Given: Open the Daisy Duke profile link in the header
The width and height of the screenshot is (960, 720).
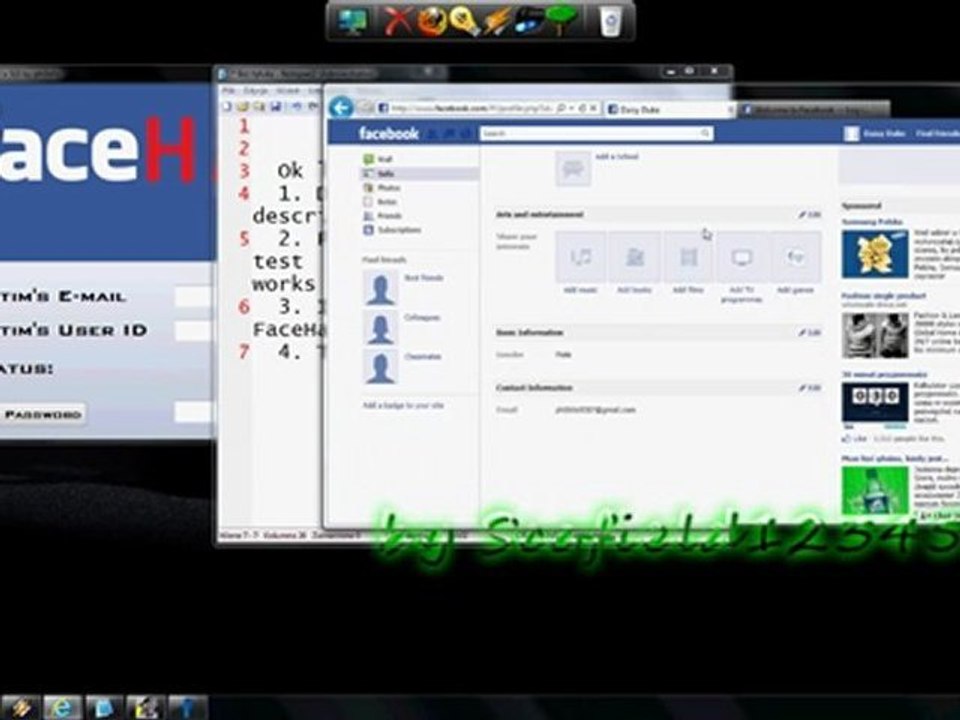Looking at the screenshot, I should pos(883,133).
